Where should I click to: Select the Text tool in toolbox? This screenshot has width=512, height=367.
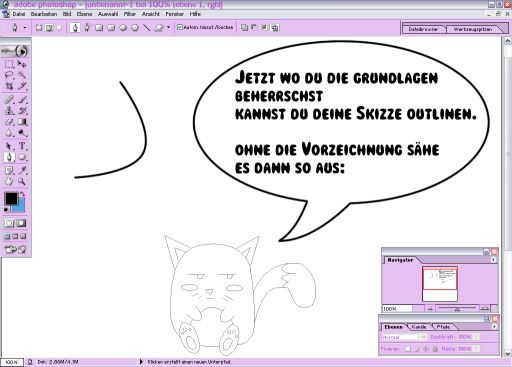point(22,146)
